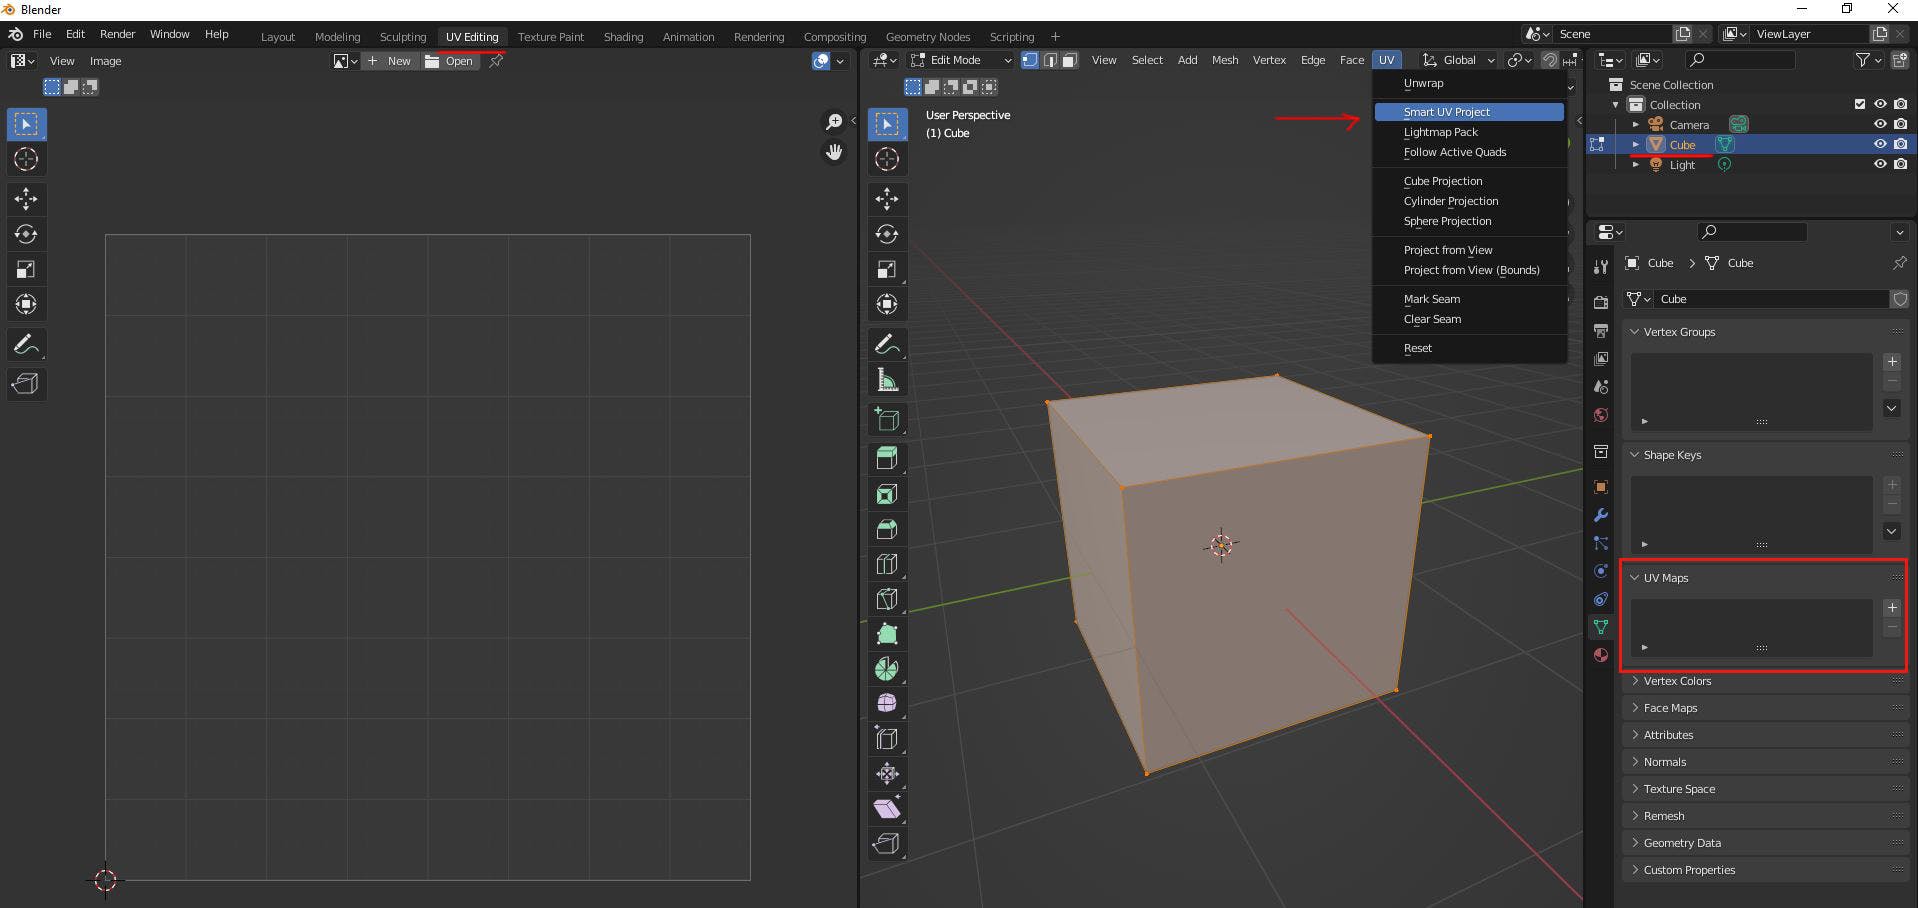Switch to the Texture Paint workspace tab
The height and width of the screenshot is (908, 1918).
pos(550,37)
